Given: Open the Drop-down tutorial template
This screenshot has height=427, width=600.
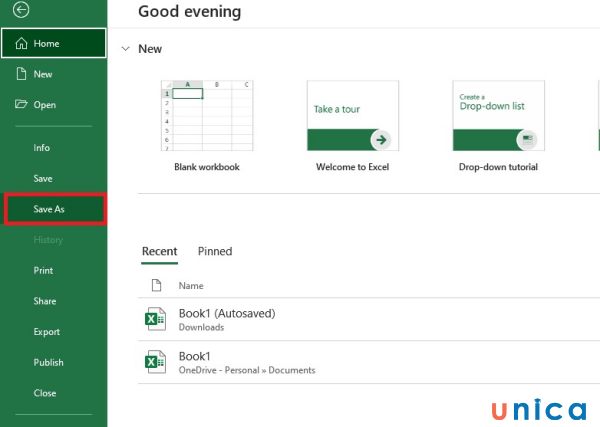Looking at the screenshot, I should pyautogui.click(x=499, y=116).
